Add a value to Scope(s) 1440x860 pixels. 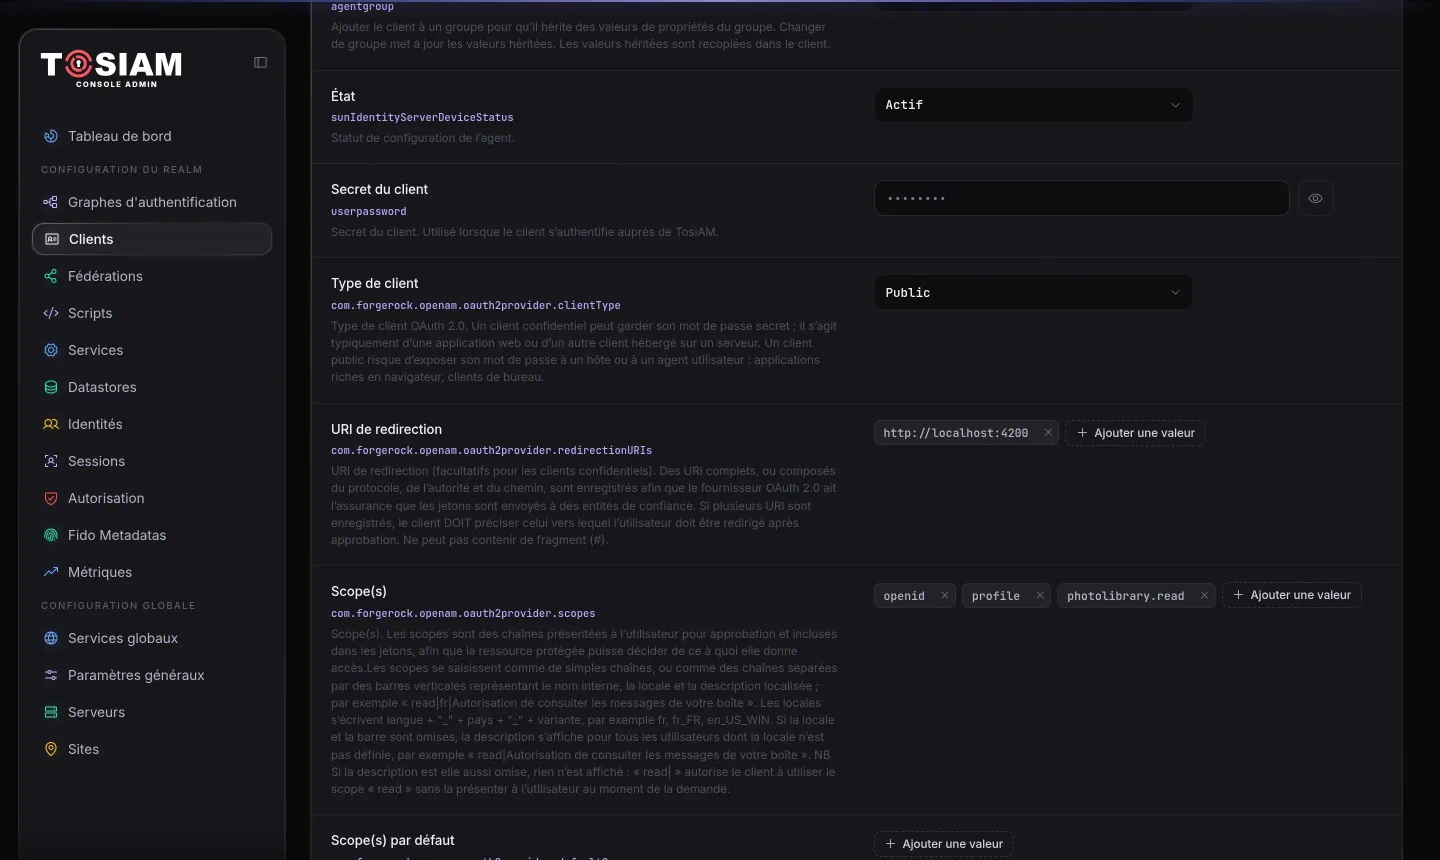point(1291,595)
